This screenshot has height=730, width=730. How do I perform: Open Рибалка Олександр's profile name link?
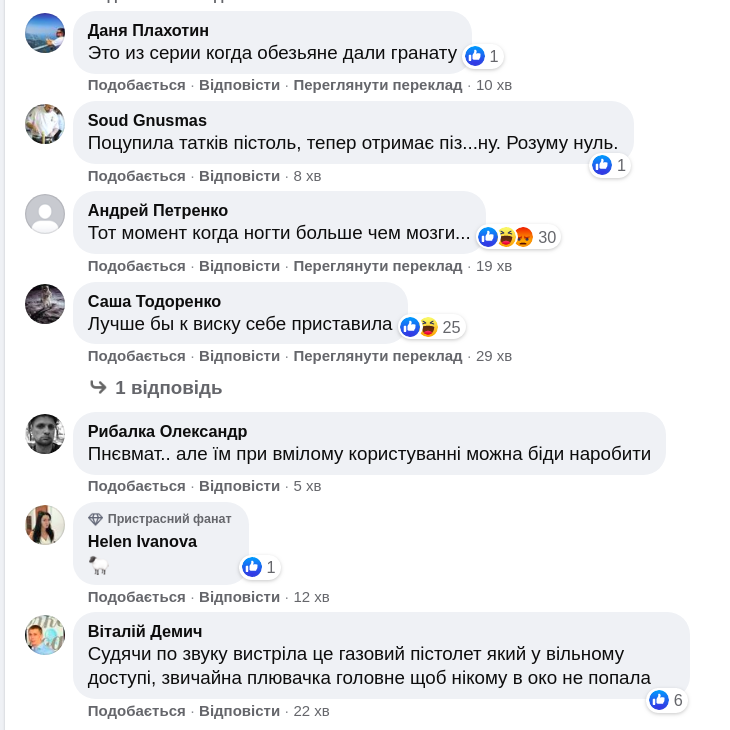(167, 431)
